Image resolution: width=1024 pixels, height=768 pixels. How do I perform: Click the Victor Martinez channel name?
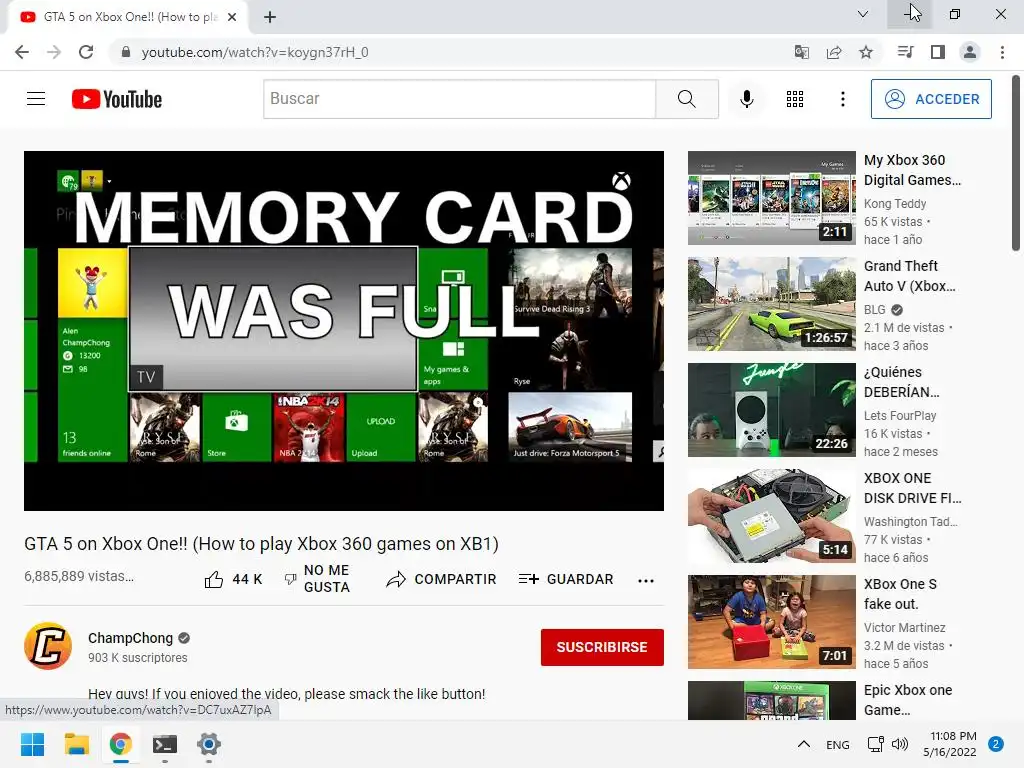click(x=904, y=628)
